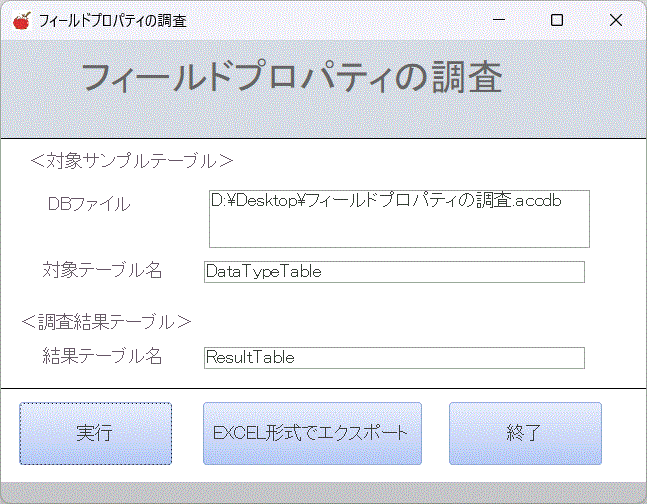Click the DBファイル path text box

click(399, 219)
